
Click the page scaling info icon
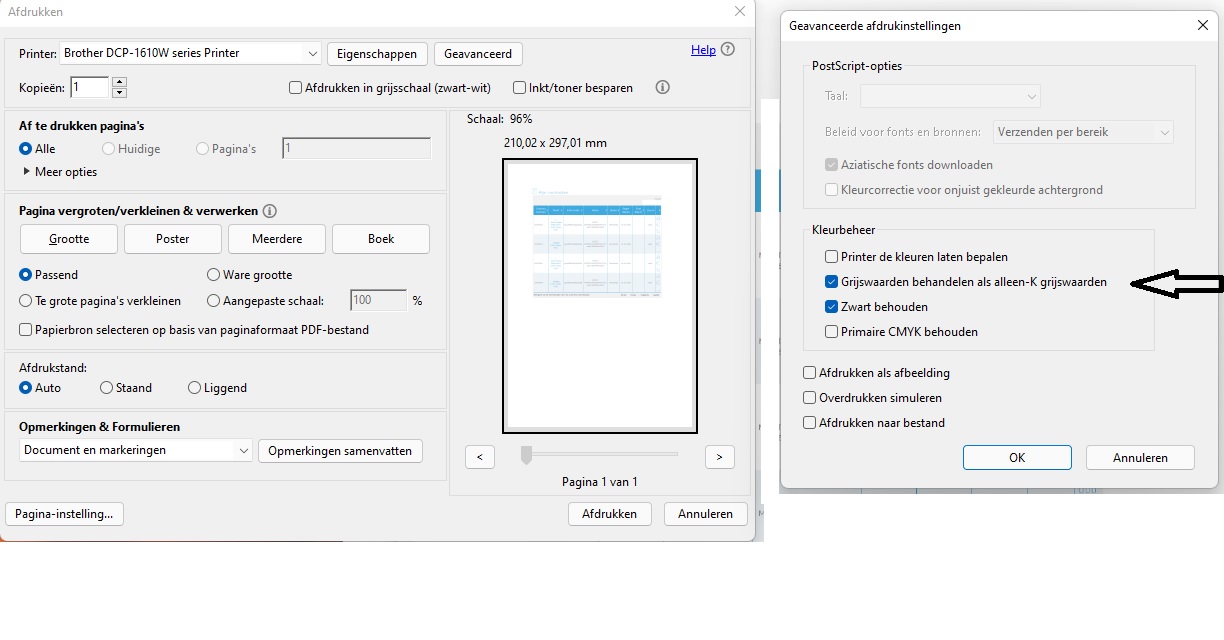[x=270, y=211]
